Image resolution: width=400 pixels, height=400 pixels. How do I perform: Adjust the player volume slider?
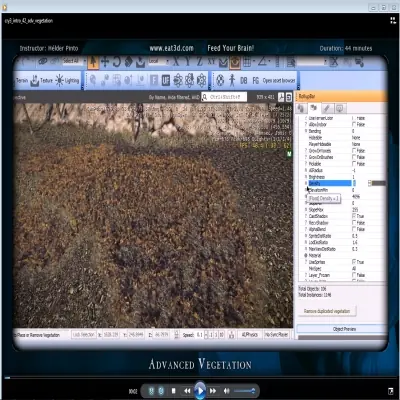coord(245,391)
